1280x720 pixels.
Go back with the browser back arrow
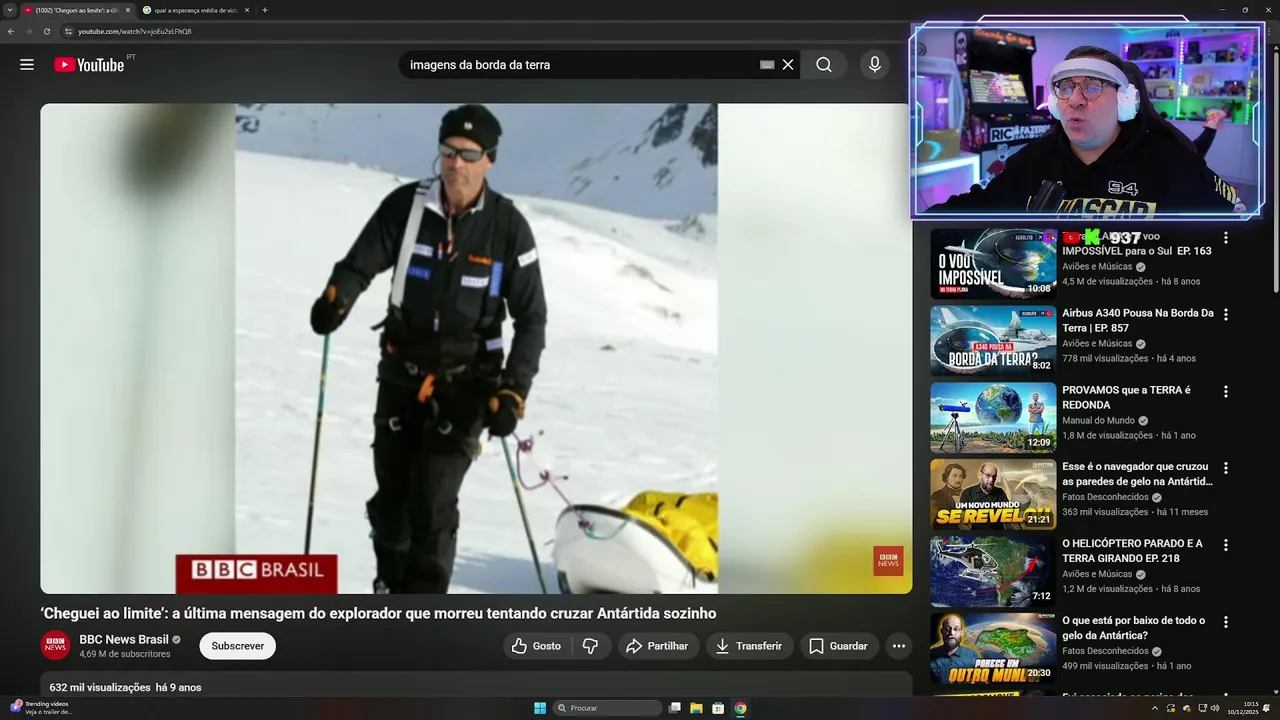[10, 31]
